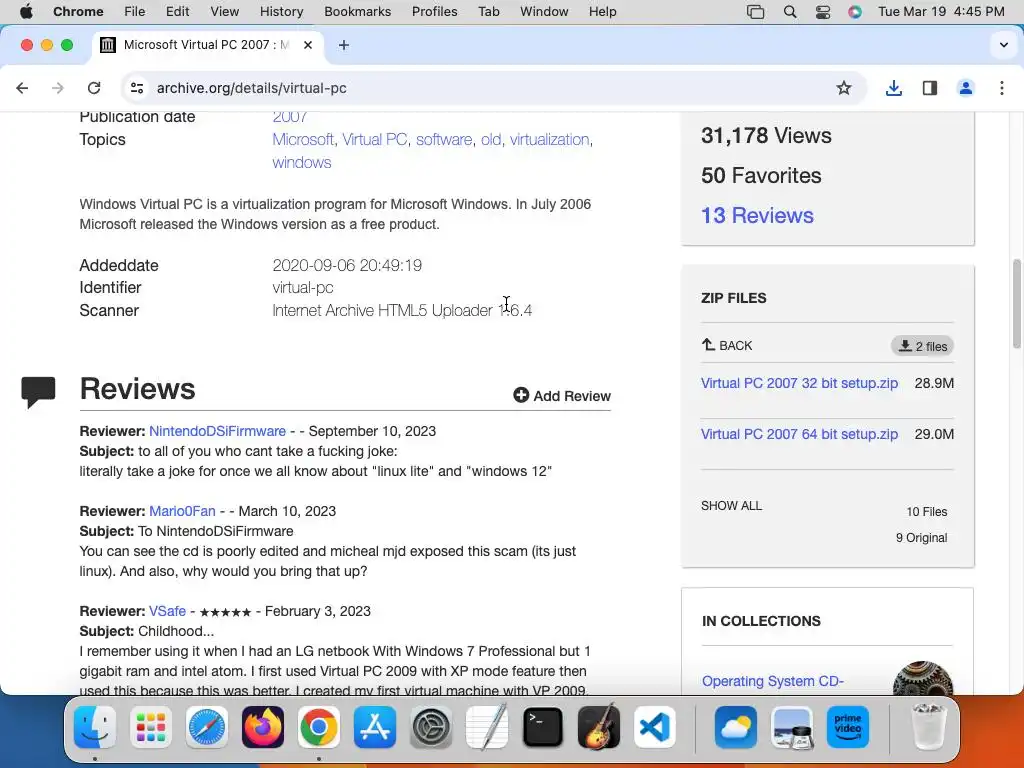
Task: Reload the archive.org page
Action: coord(94,88)
